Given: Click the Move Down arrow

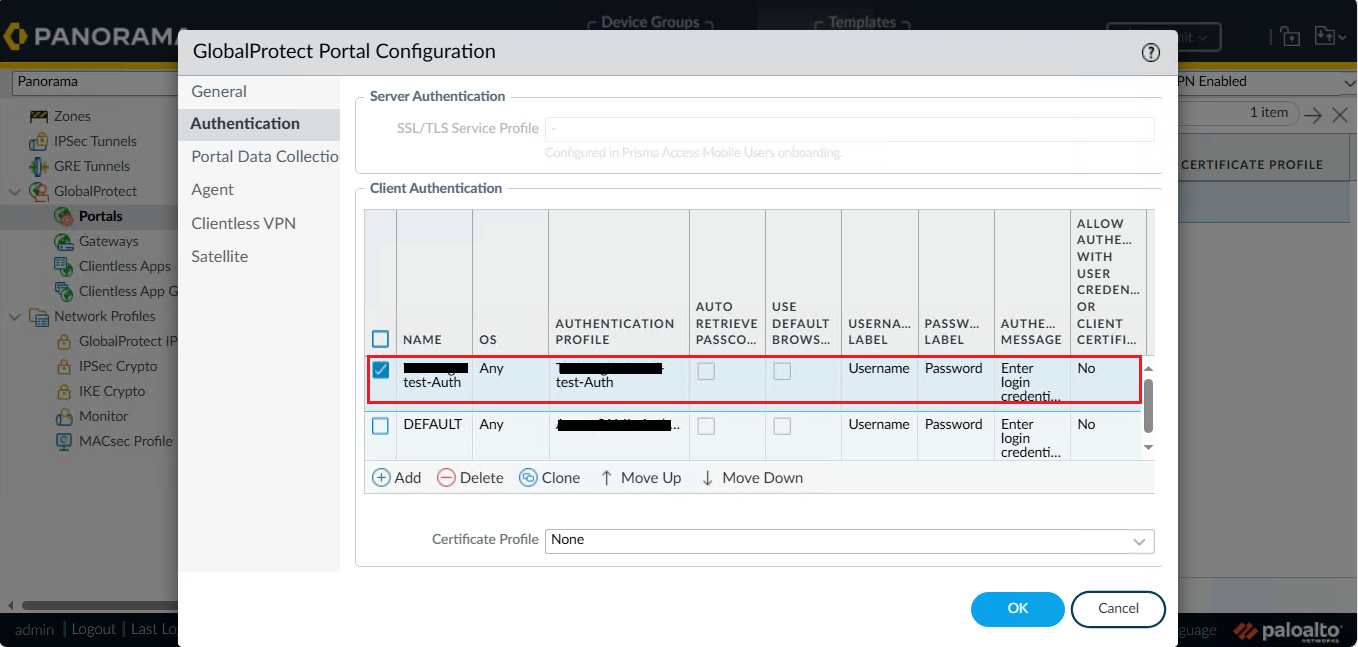Looking at the screenshot, I should [x=708, y=478].
